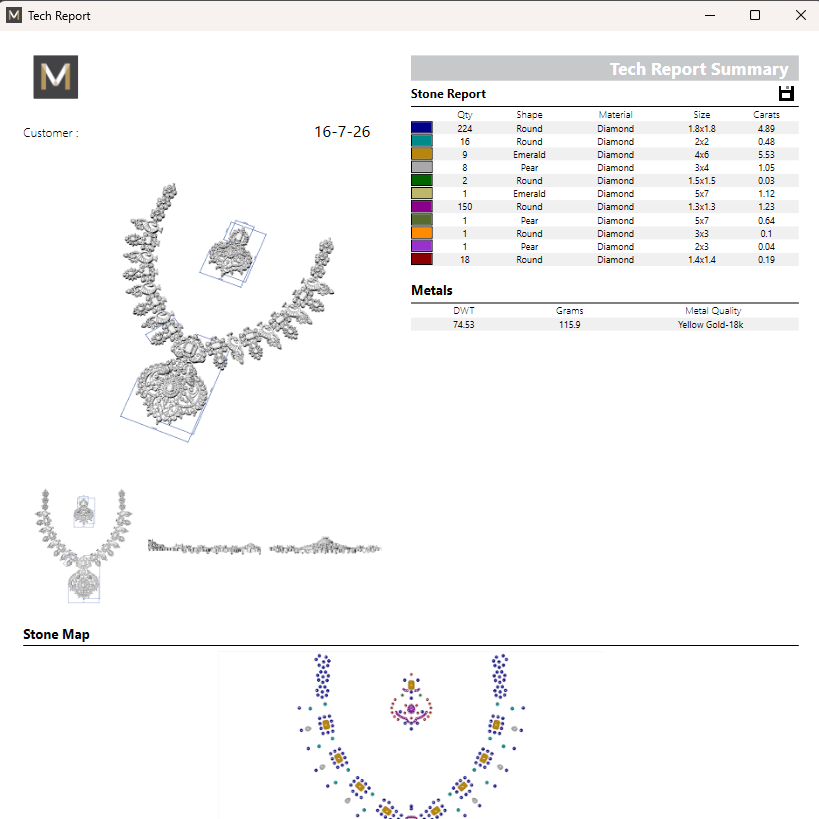Select the gray swatch for the 3x4 Pear stones
Screen dimensions: 819x819
[422, 167]
